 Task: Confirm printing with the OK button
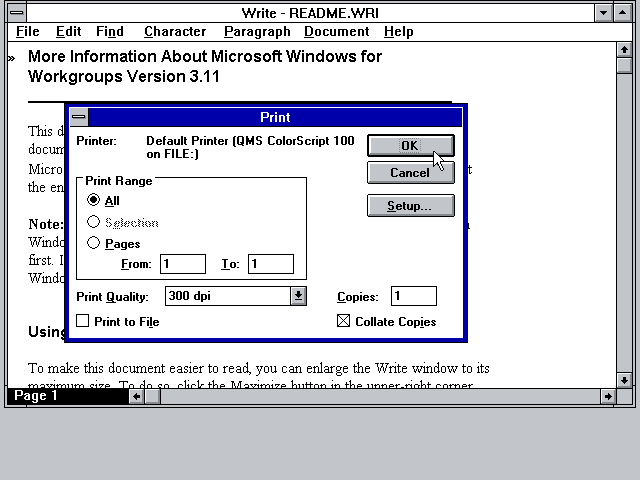coord(411,146)
